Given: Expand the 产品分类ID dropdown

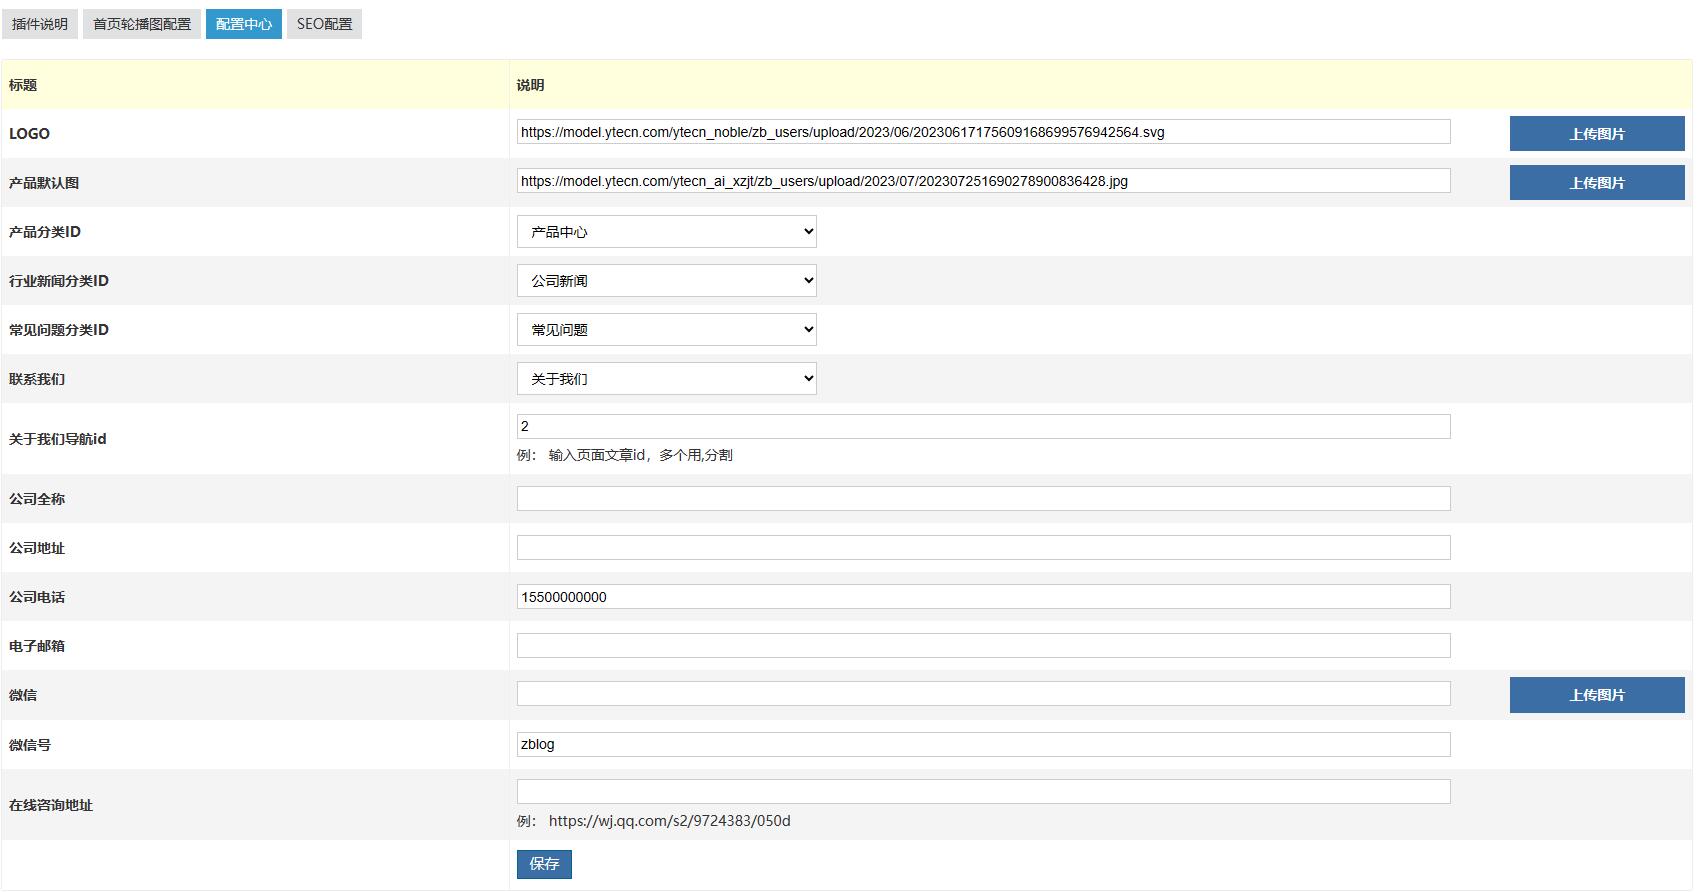Looking at the screenshot, I should pyautogui.click(x=666, y=231).
